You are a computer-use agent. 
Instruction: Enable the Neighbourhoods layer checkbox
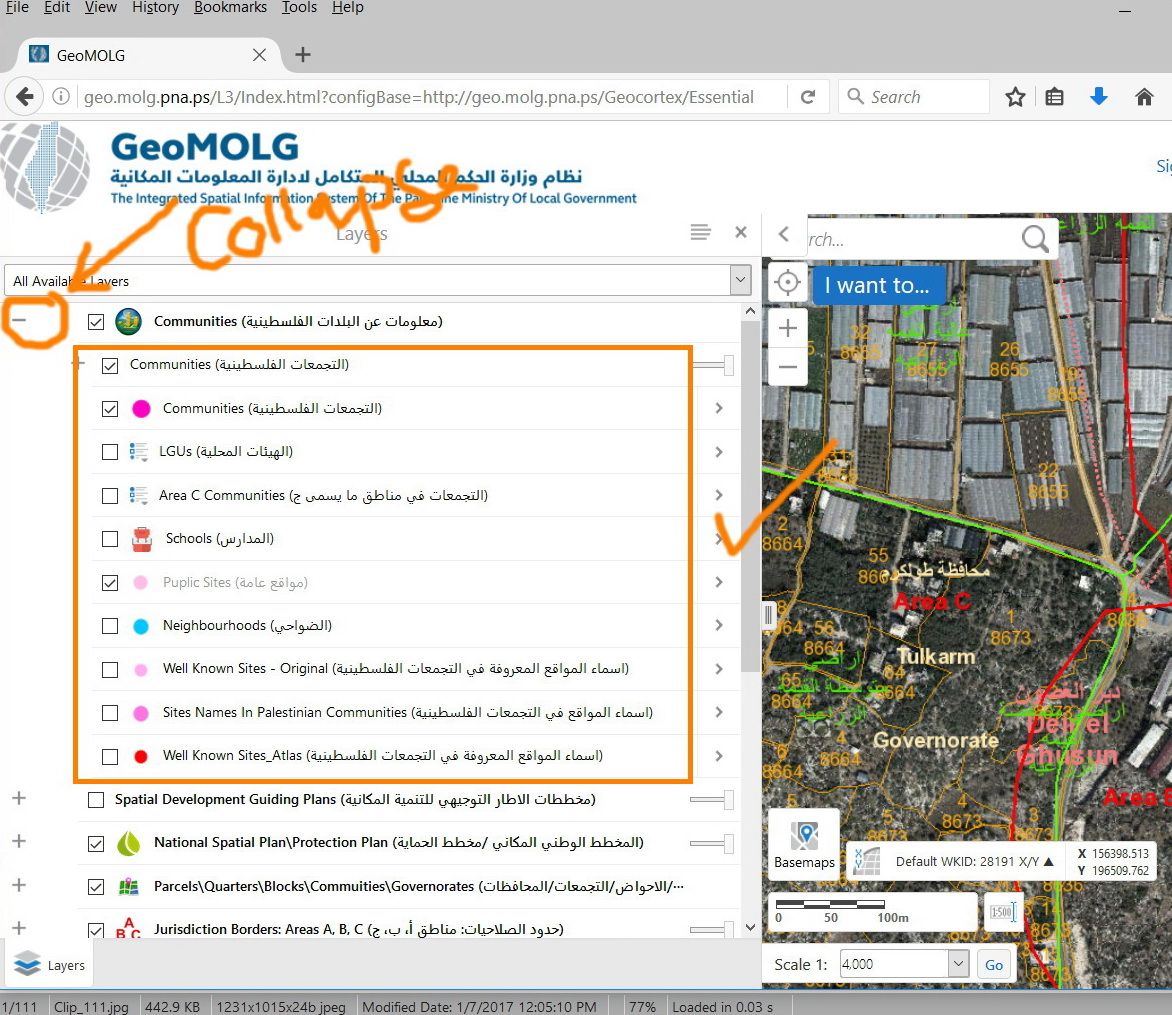110,626
